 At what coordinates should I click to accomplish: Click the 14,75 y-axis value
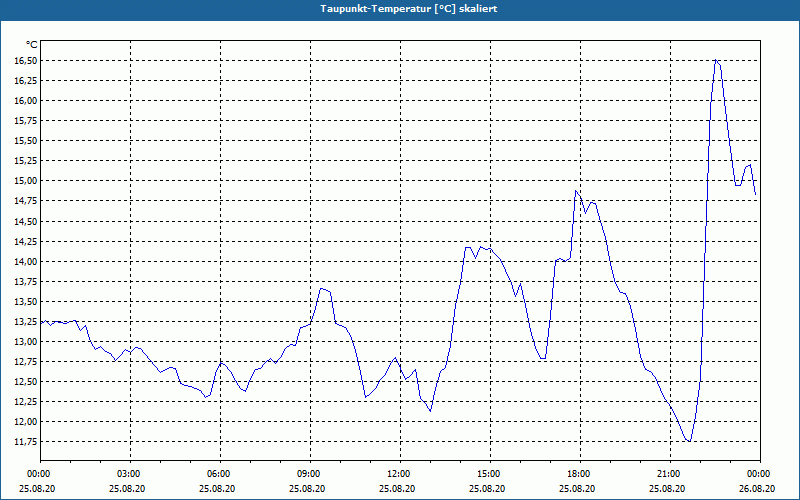click(25, 201)
